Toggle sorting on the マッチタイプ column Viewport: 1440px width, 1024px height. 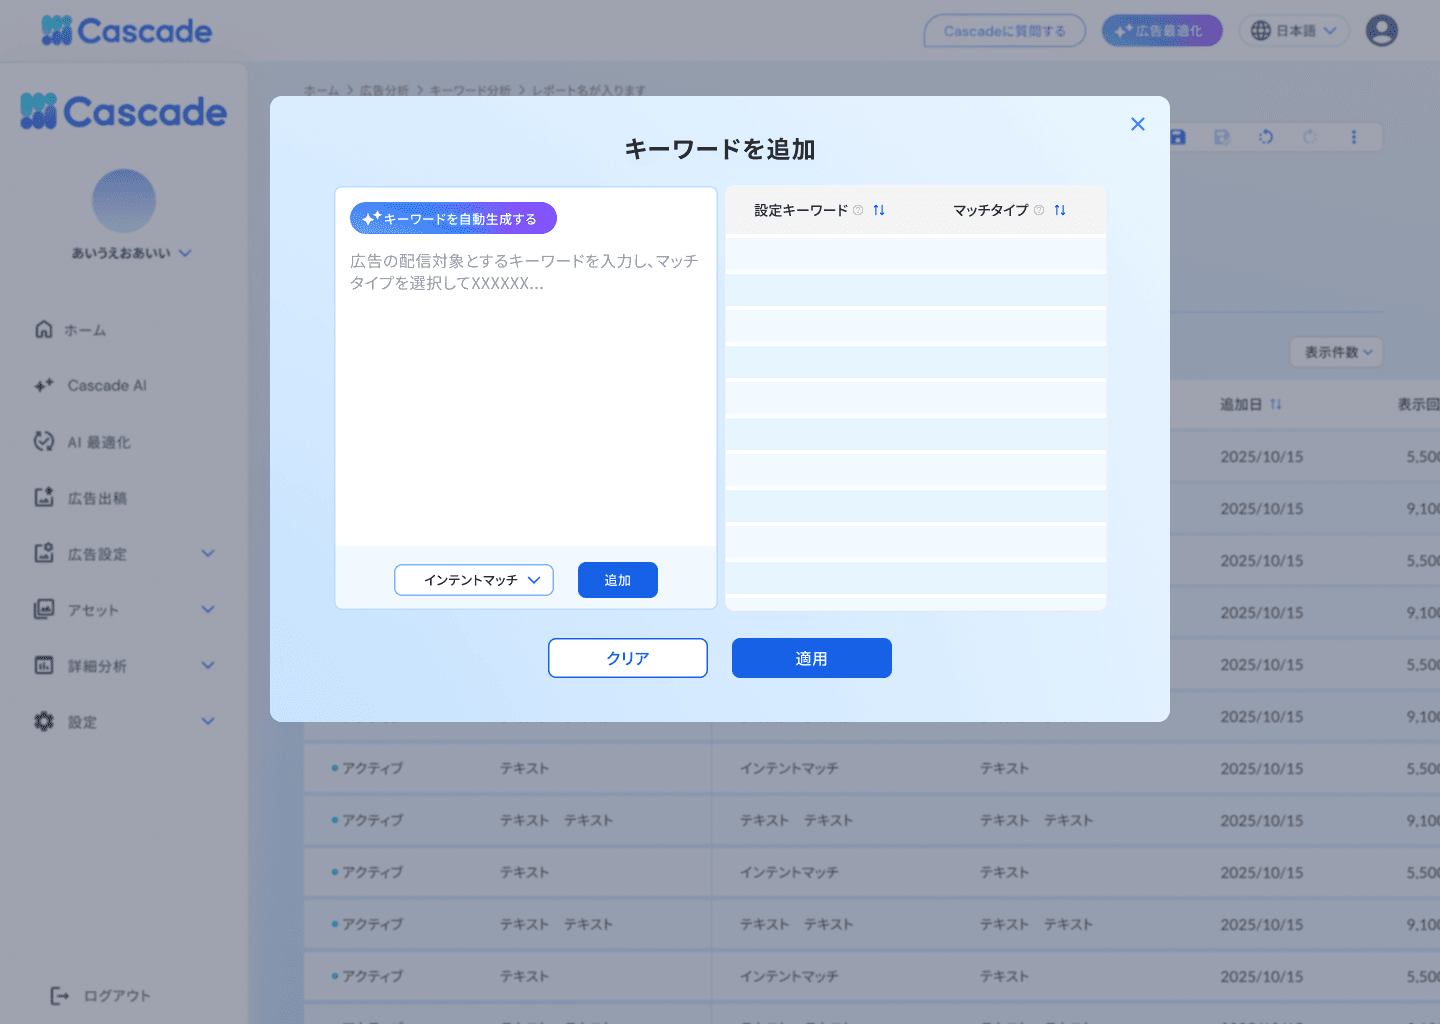click(x=1060, y=210)
